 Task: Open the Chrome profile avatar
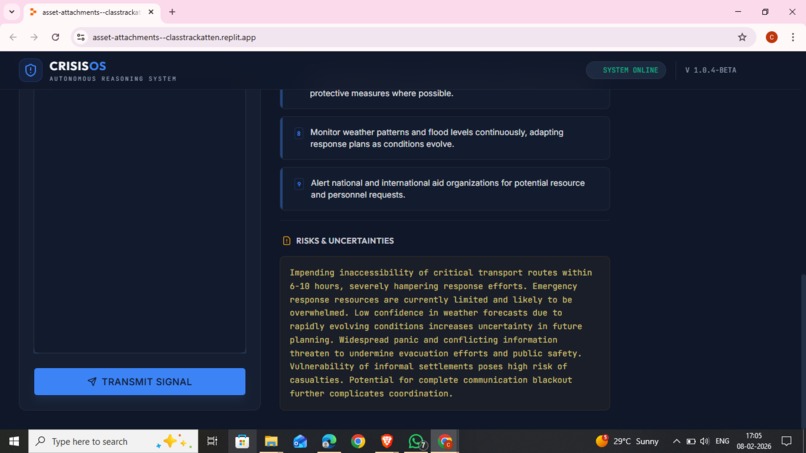771,37
